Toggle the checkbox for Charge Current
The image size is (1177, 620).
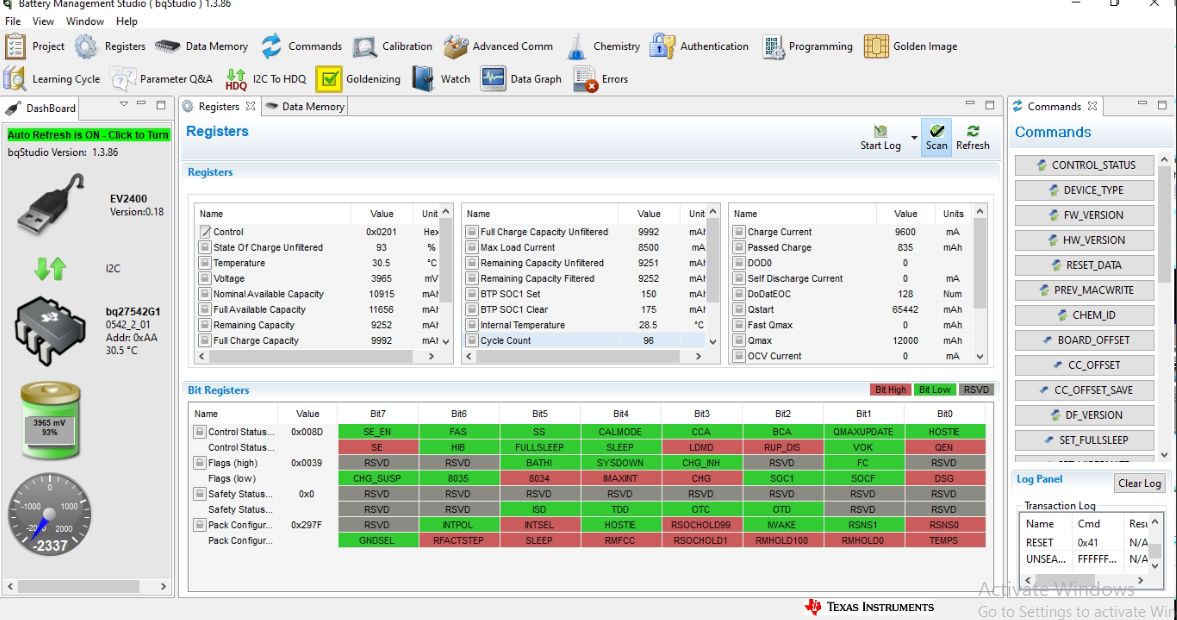(x=739, y=232)
